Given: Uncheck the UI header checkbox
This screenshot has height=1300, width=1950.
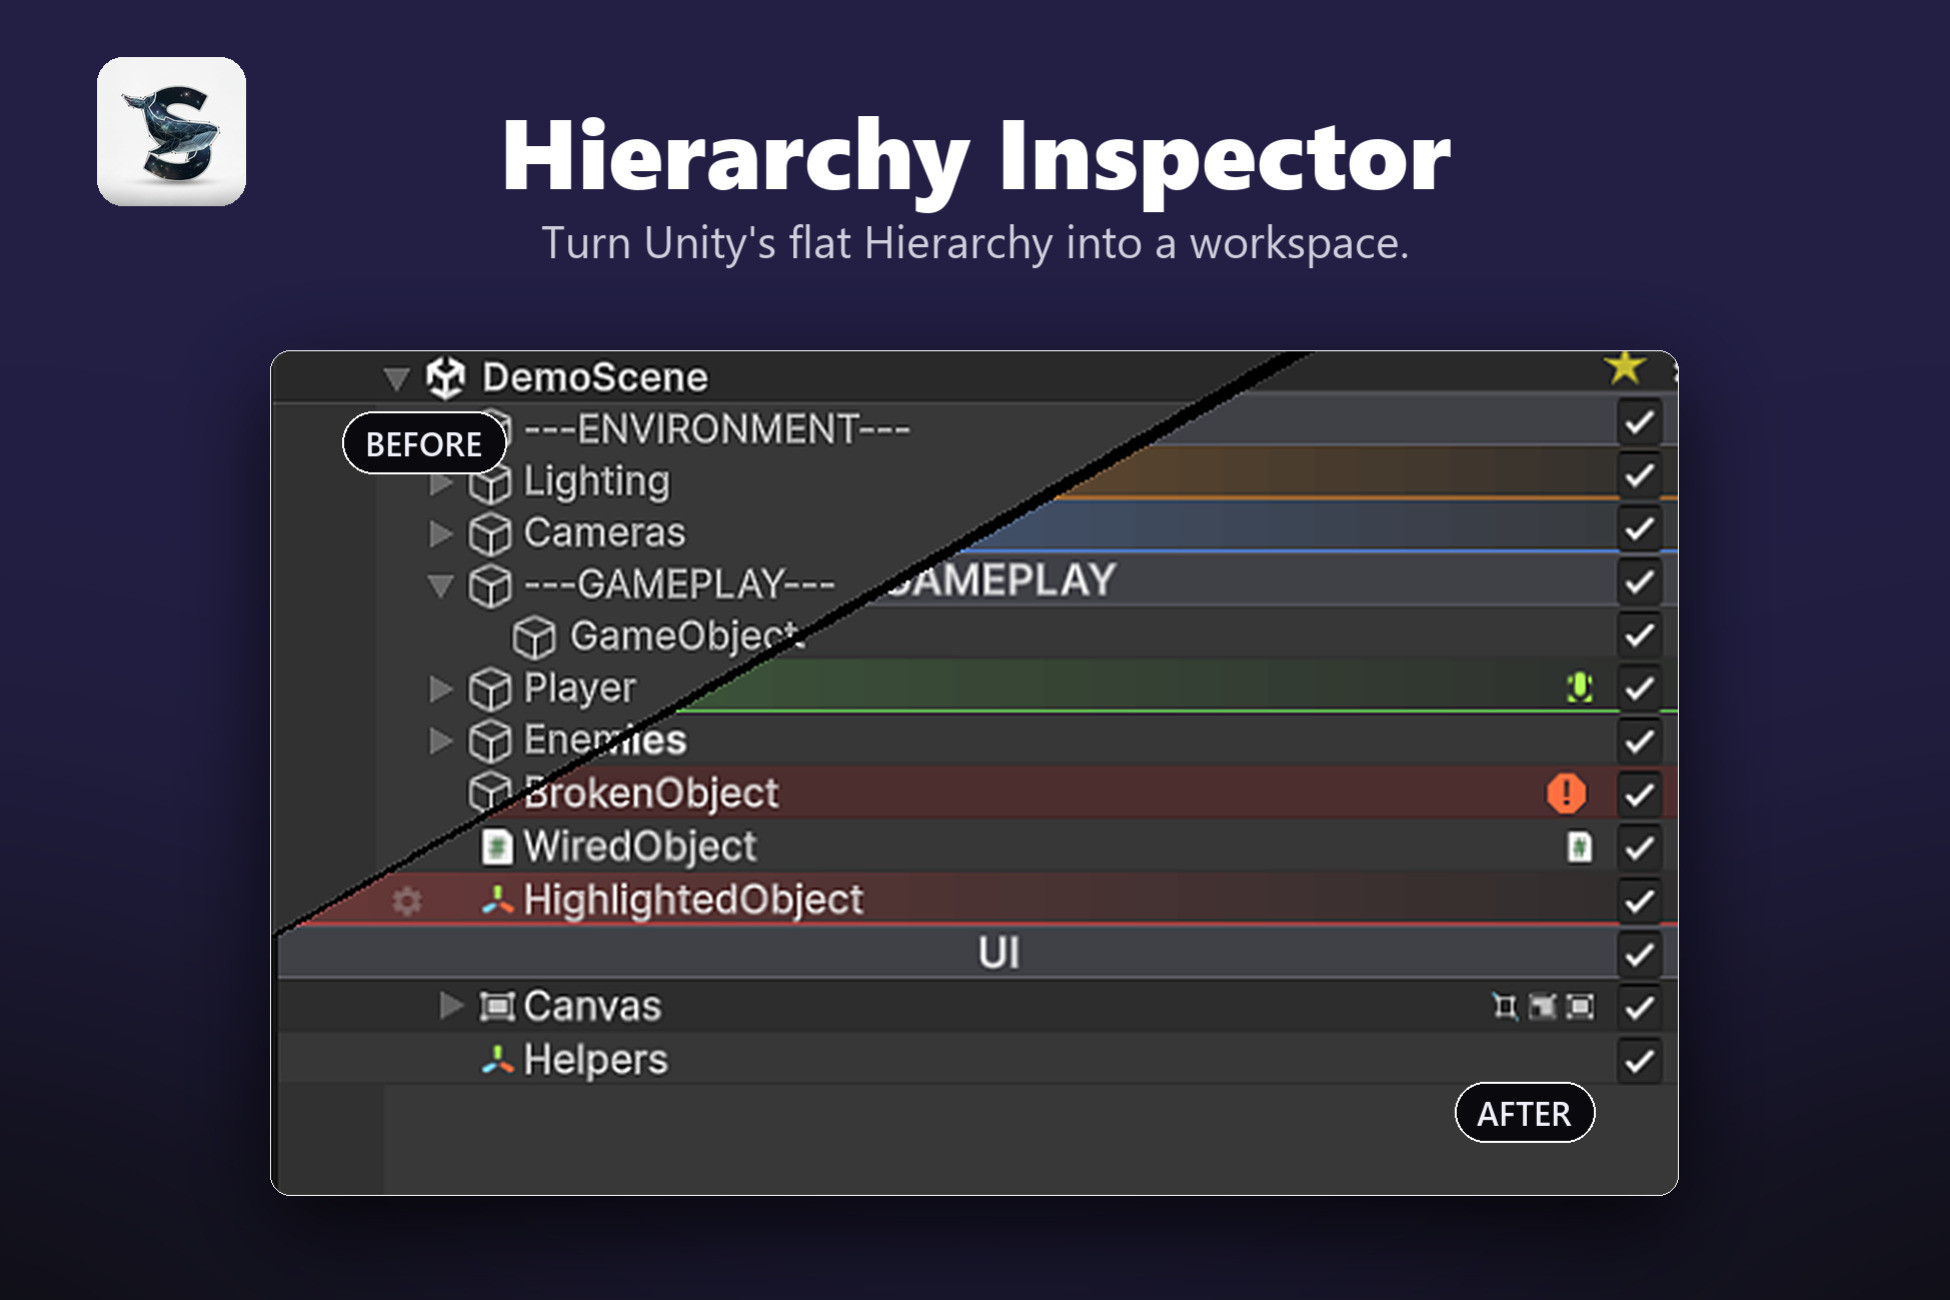Looking at the screenshot, I should pyautogui.click(x=1639, y=954).
